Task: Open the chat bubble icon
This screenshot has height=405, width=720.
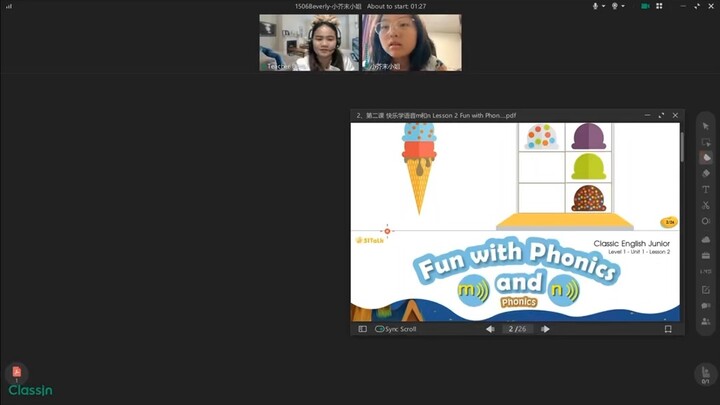Action: 706,306
